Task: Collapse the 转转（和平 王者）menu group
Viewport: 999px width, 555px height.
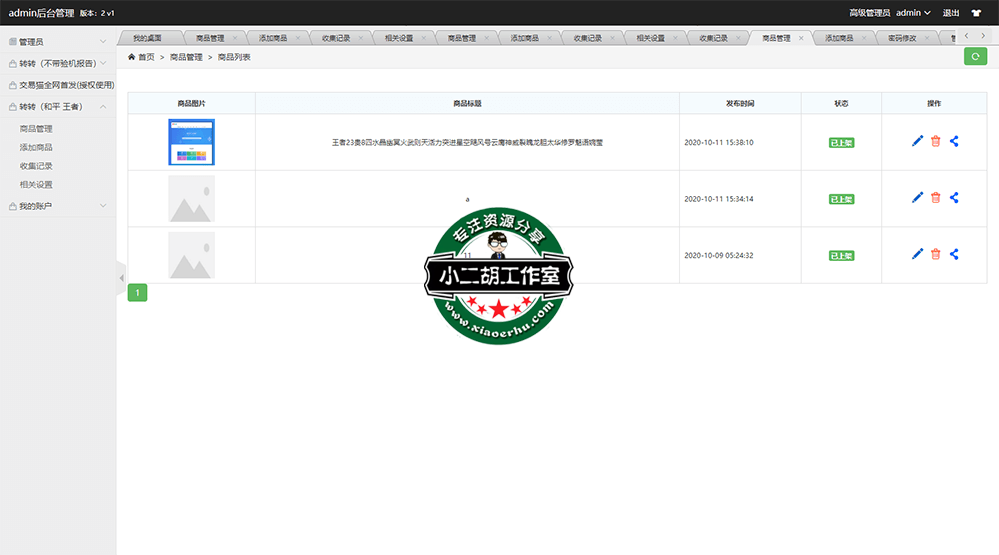Action: click(x=58, y=107)
